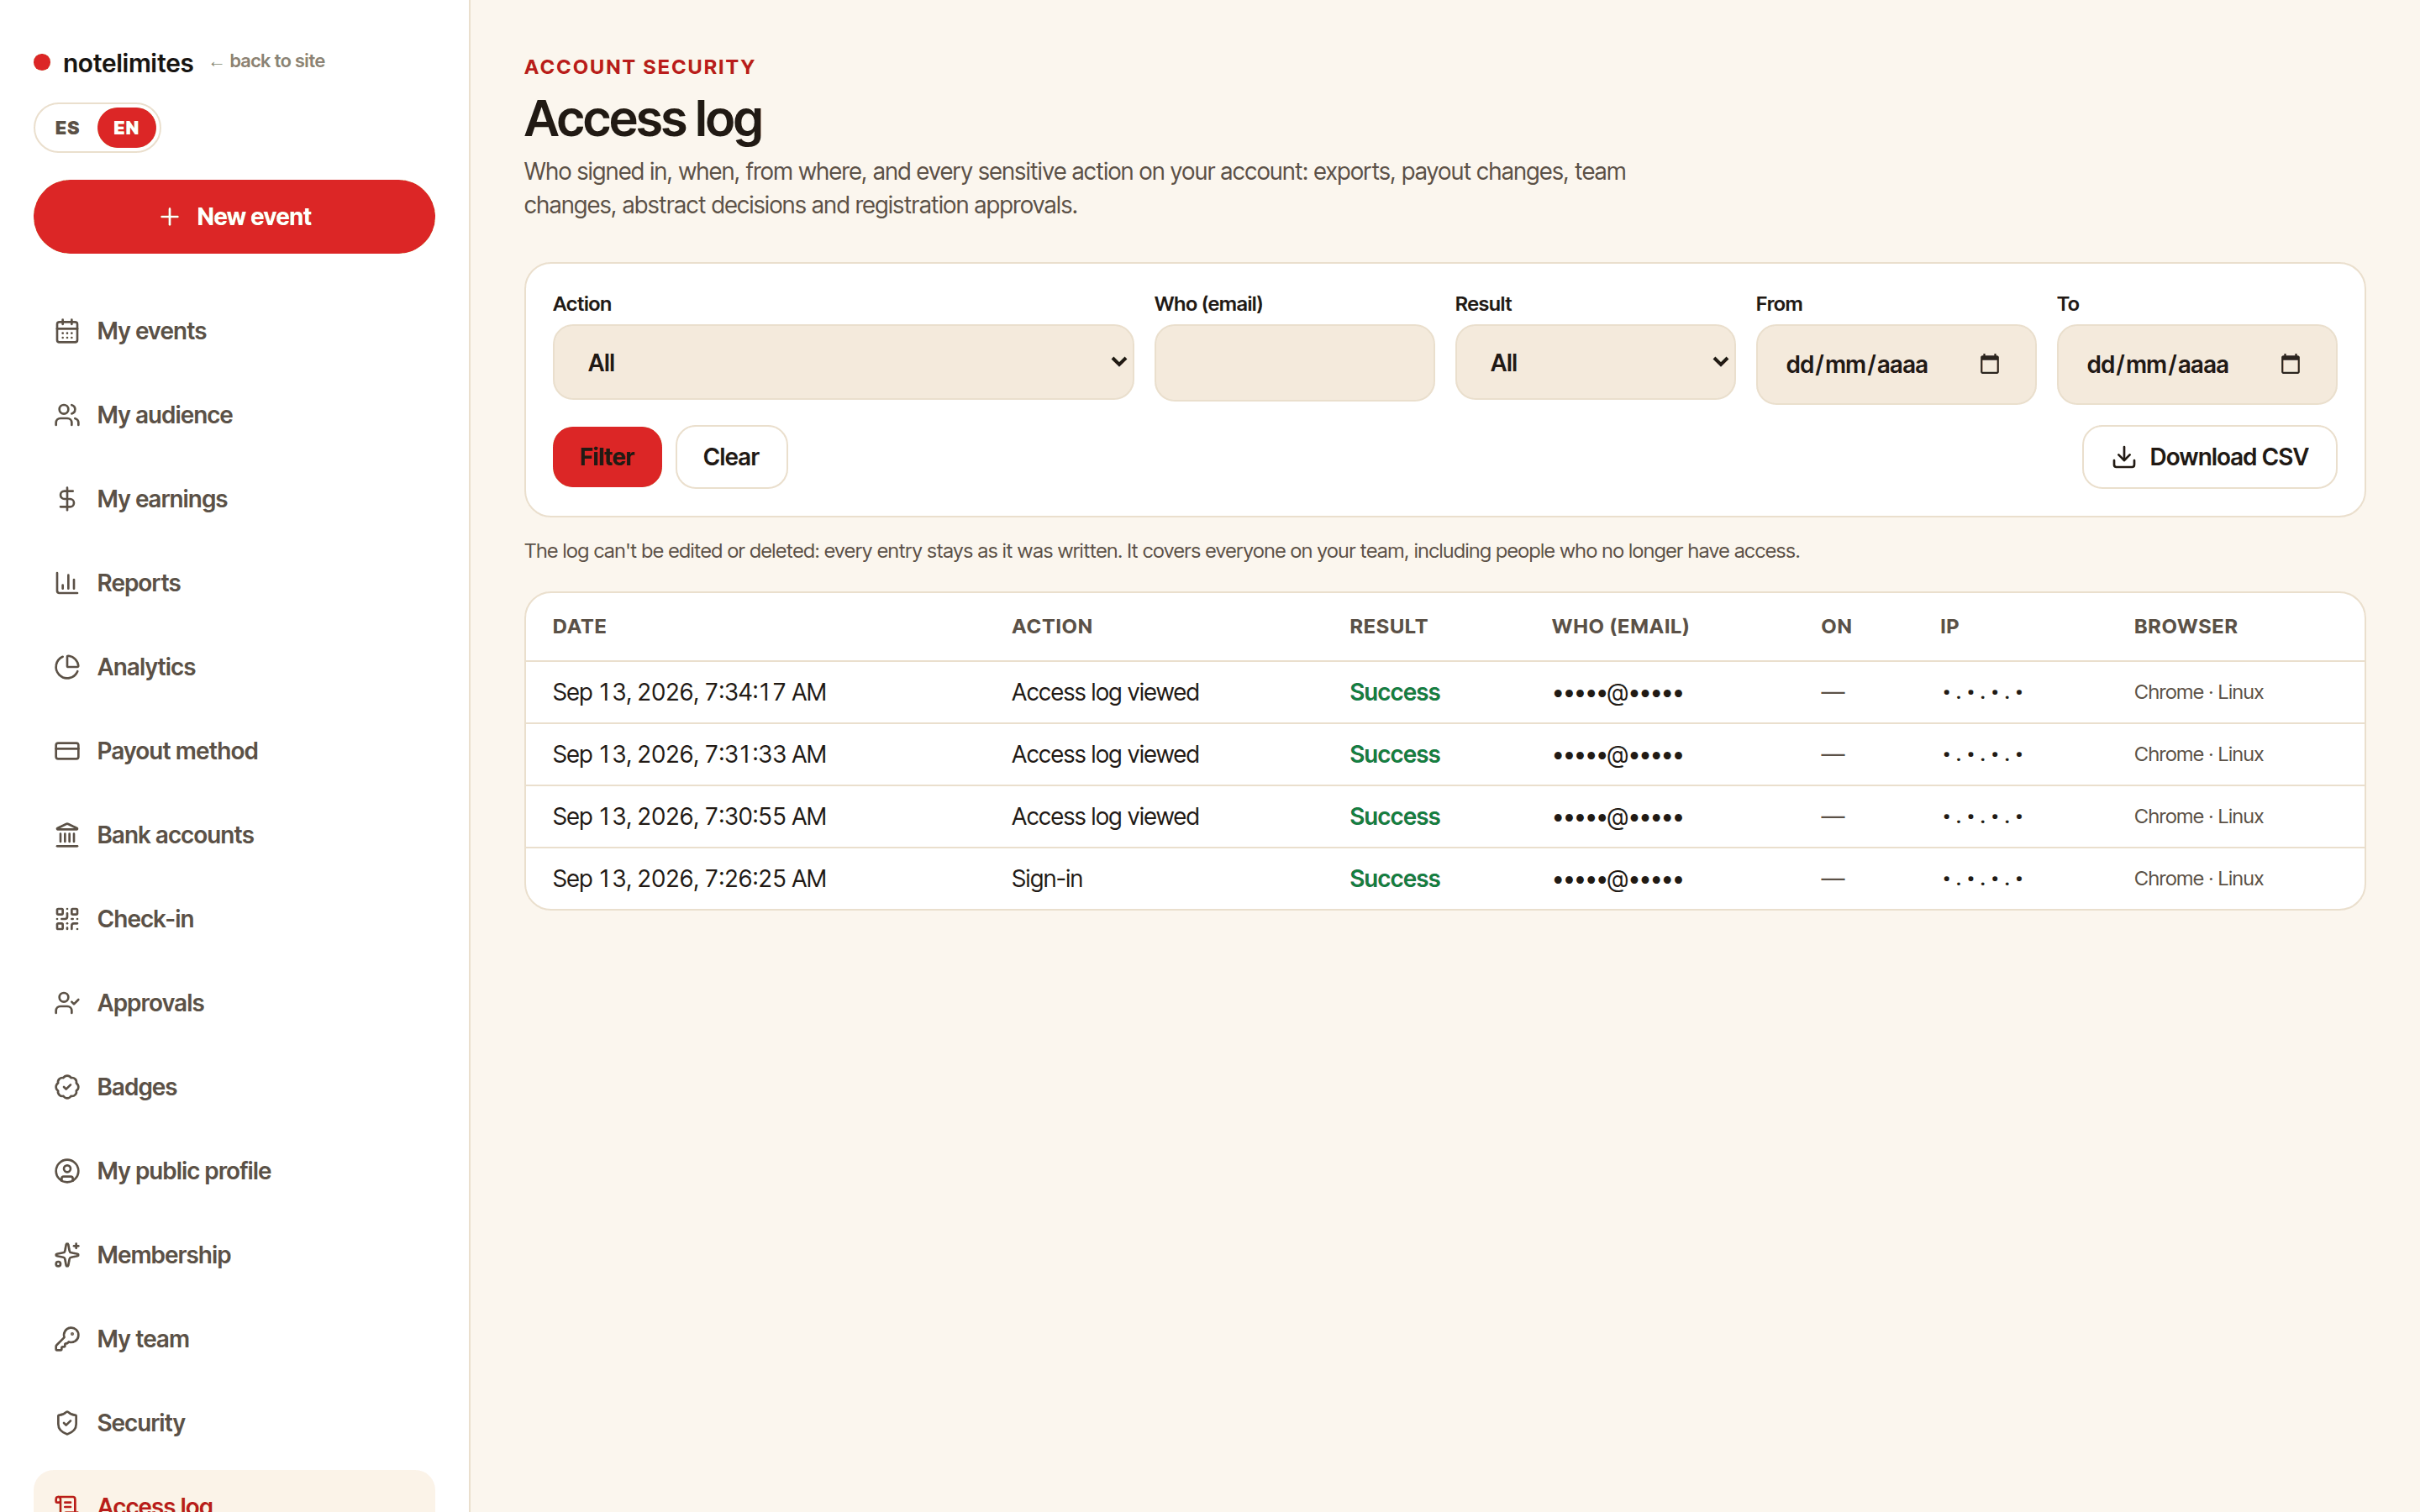Screen dimensions: 2420x1512
Task: Download the log as CSV
Action: click(2209, 457)
